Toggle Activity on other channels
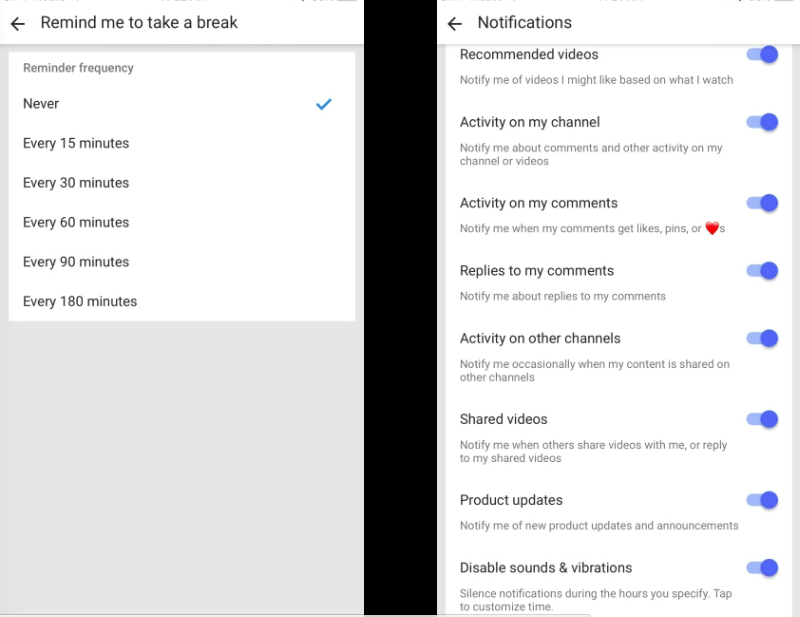This screenshot has width=800, height=617. tap(762, 338)
